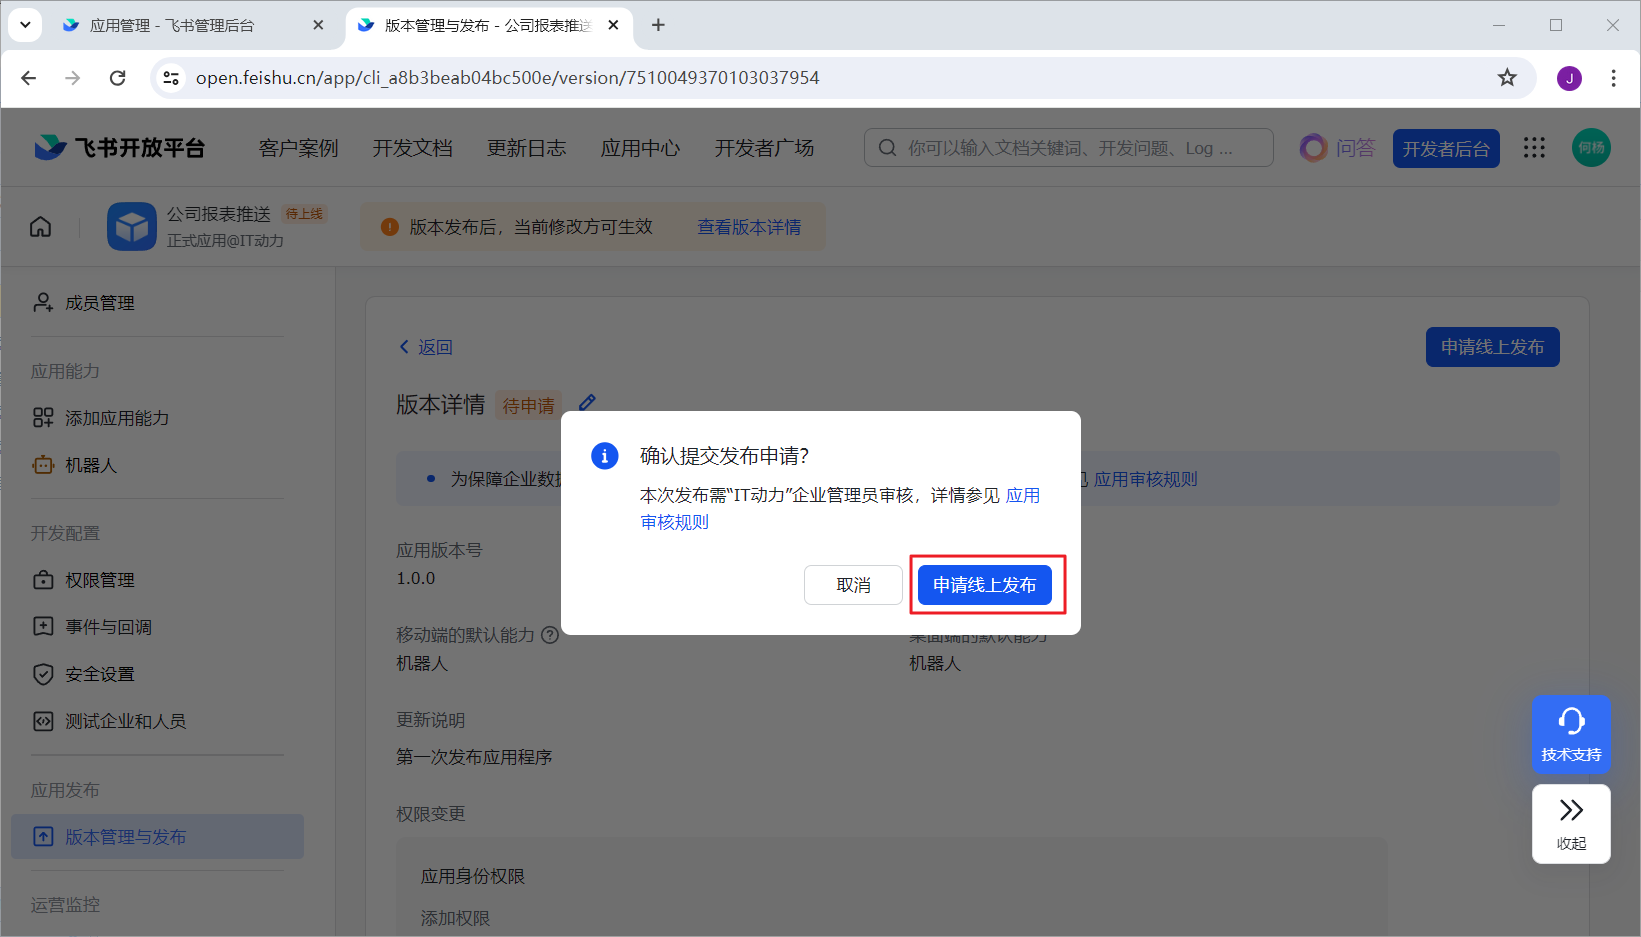1641x937 pixels.
Task: Collapse the floating panel with 收起
Action: click(x=1570, y=823)
